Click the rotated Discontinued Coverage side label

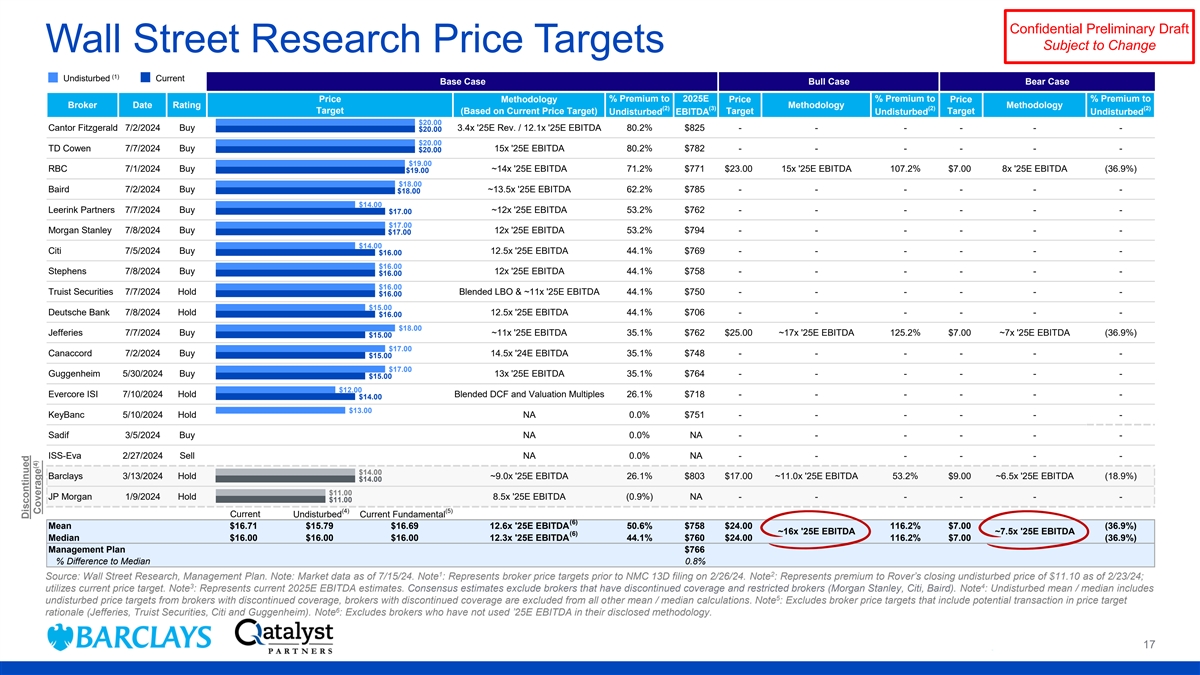[x=30, y=487]
